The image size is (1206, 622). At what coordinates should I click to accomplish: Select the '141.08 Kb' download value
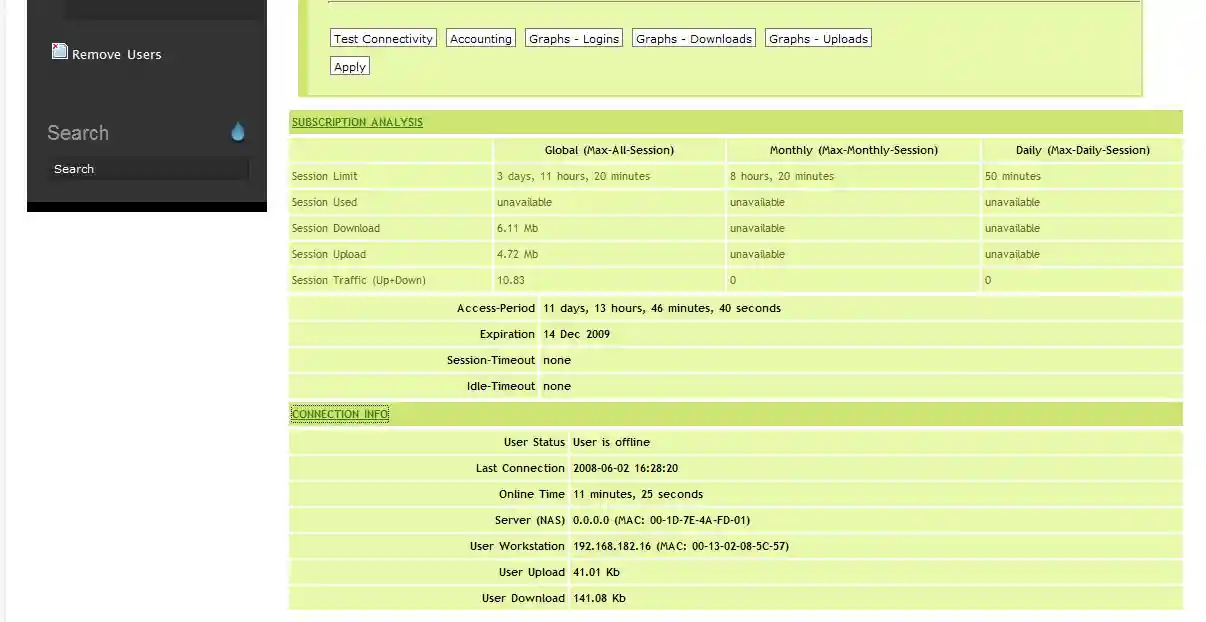click(599, 598)
